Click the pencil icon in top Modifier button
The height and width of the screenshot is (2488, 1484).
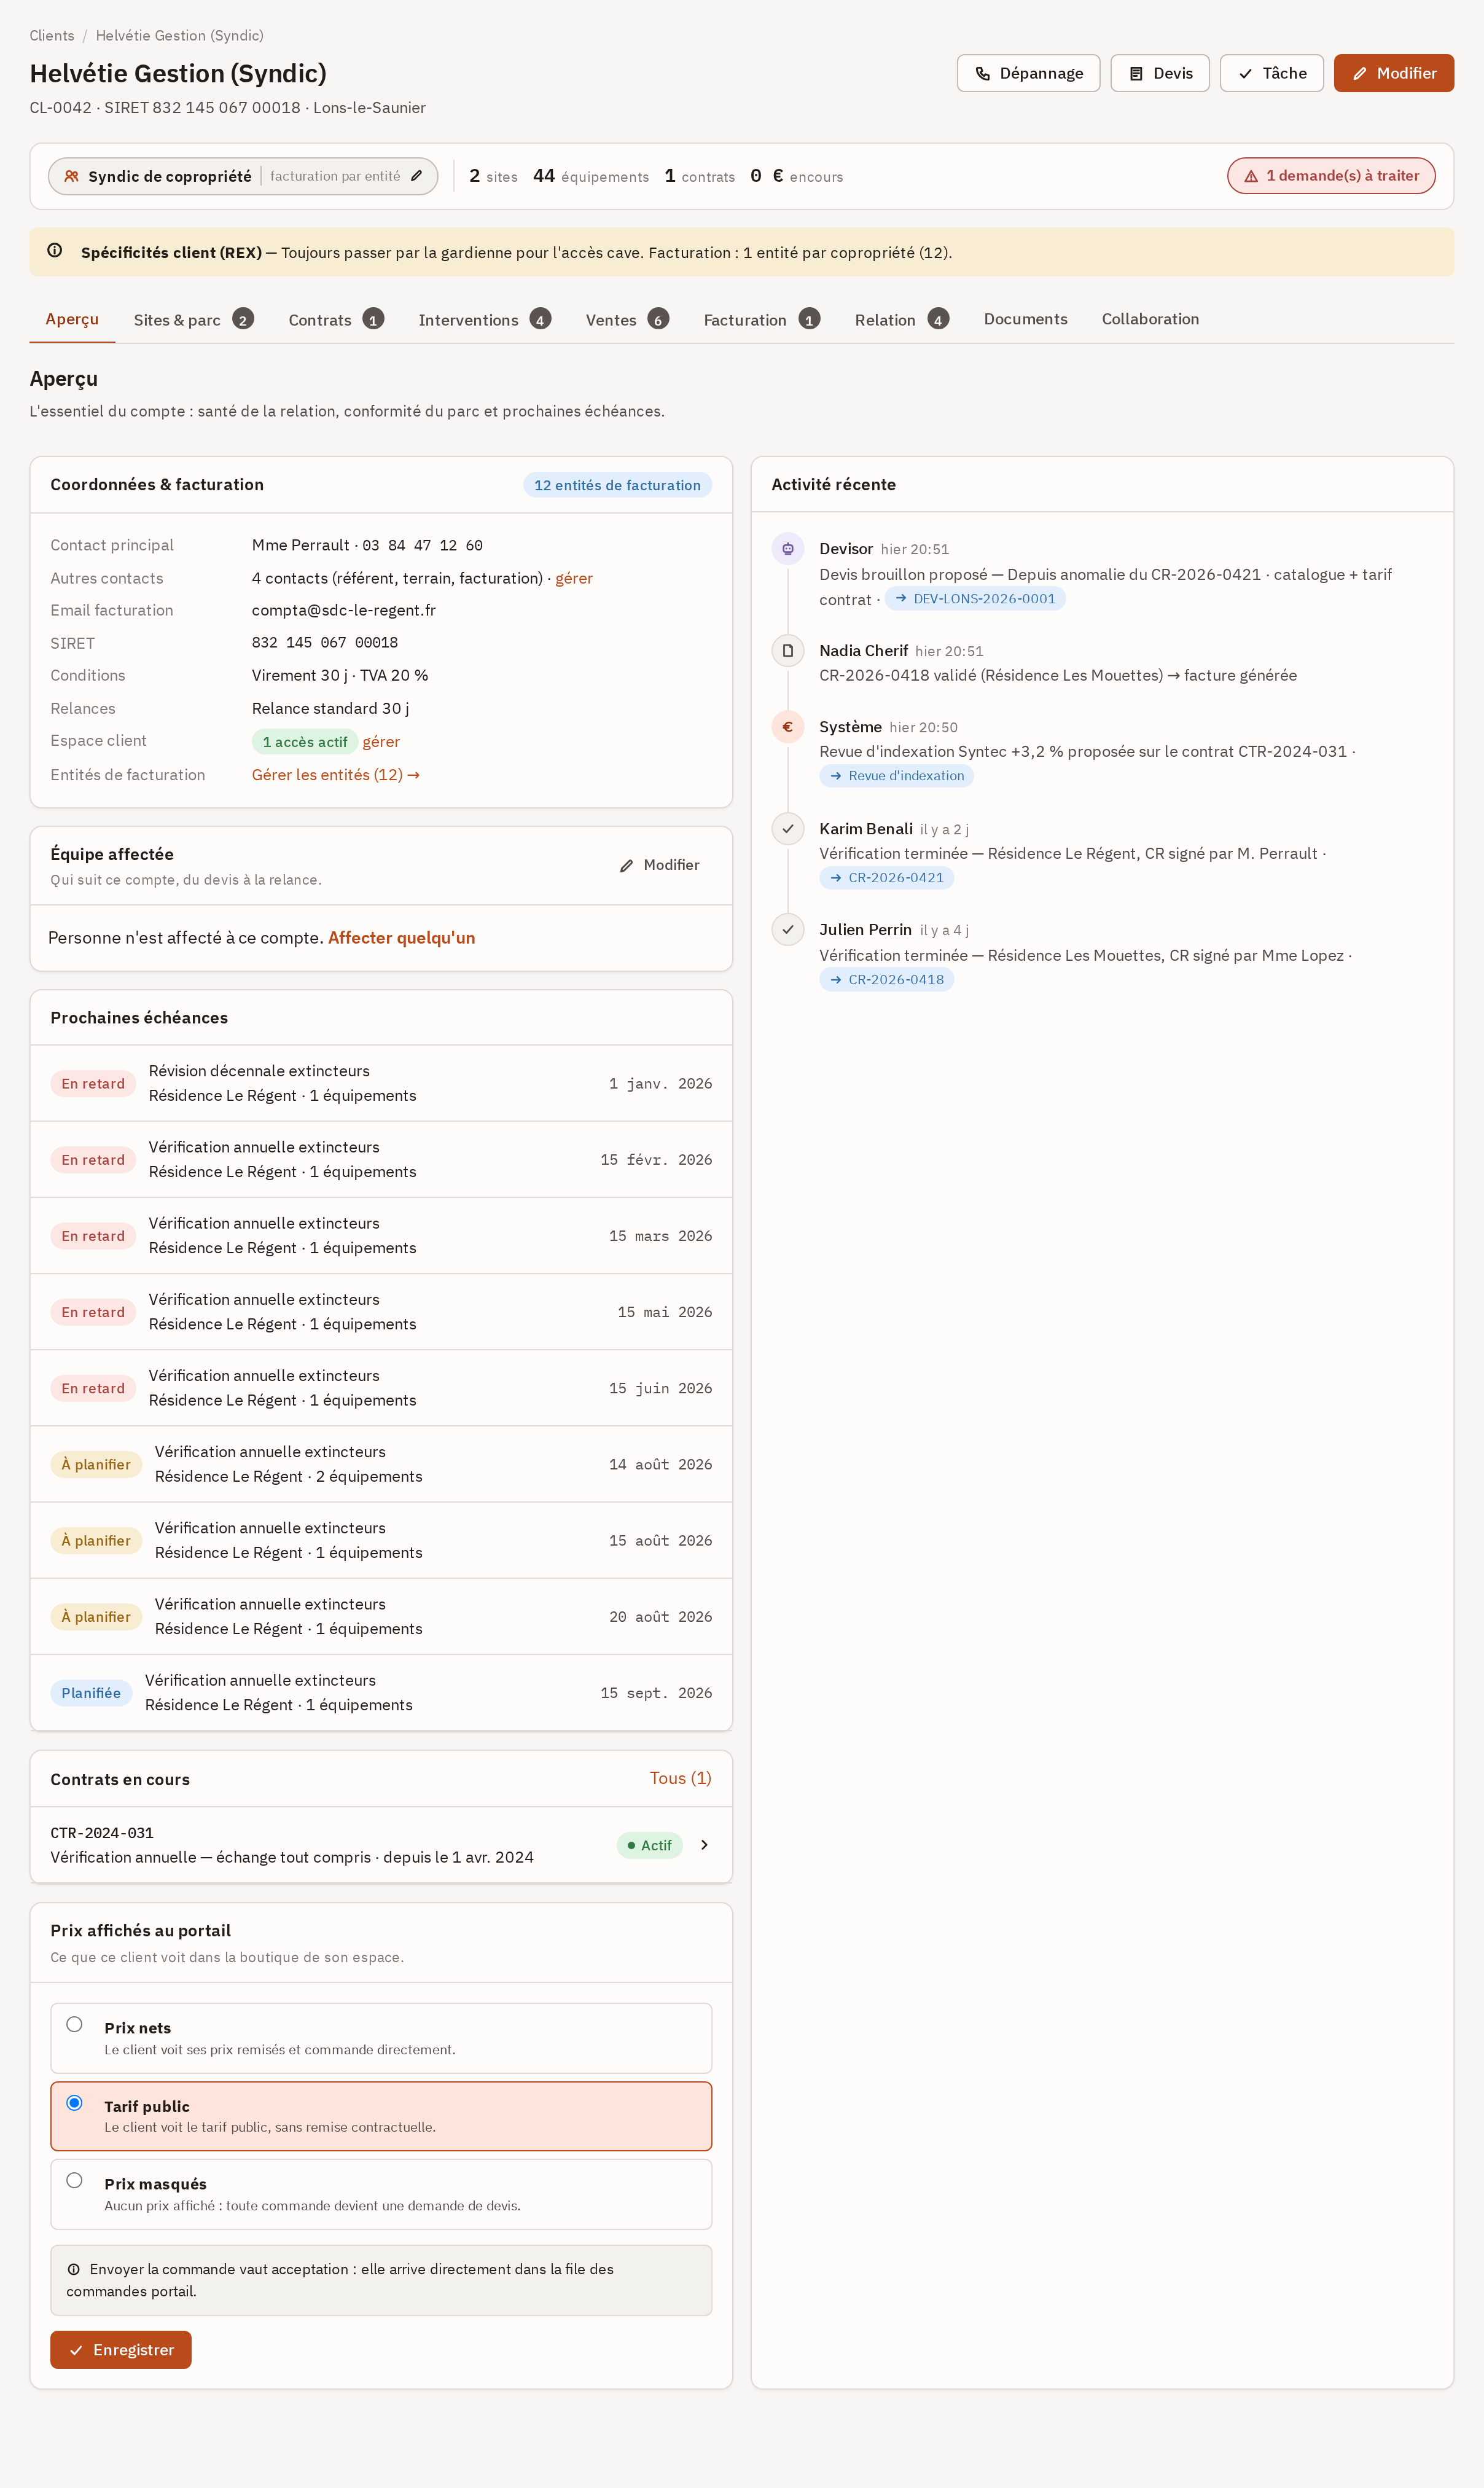(1359, 73)
